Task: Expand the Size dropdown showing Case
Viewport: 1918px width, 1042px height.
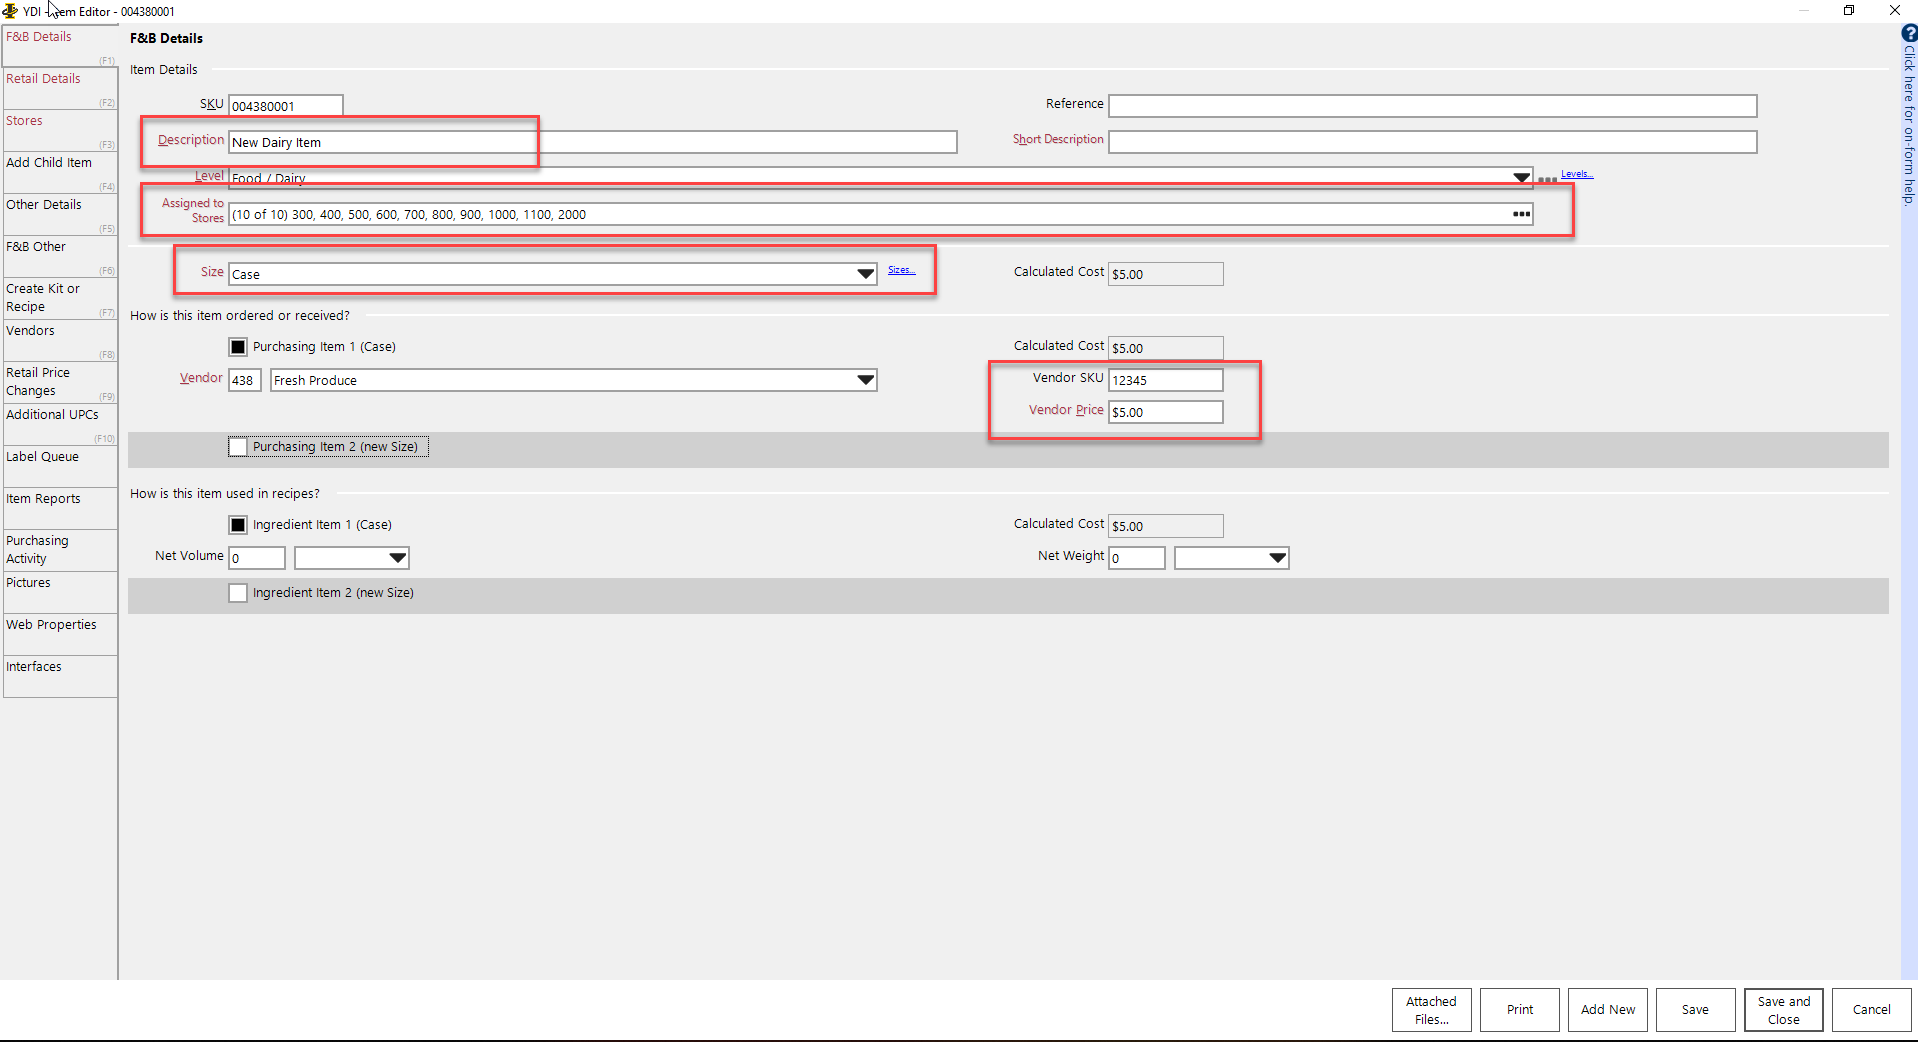Action: [865, 274]
